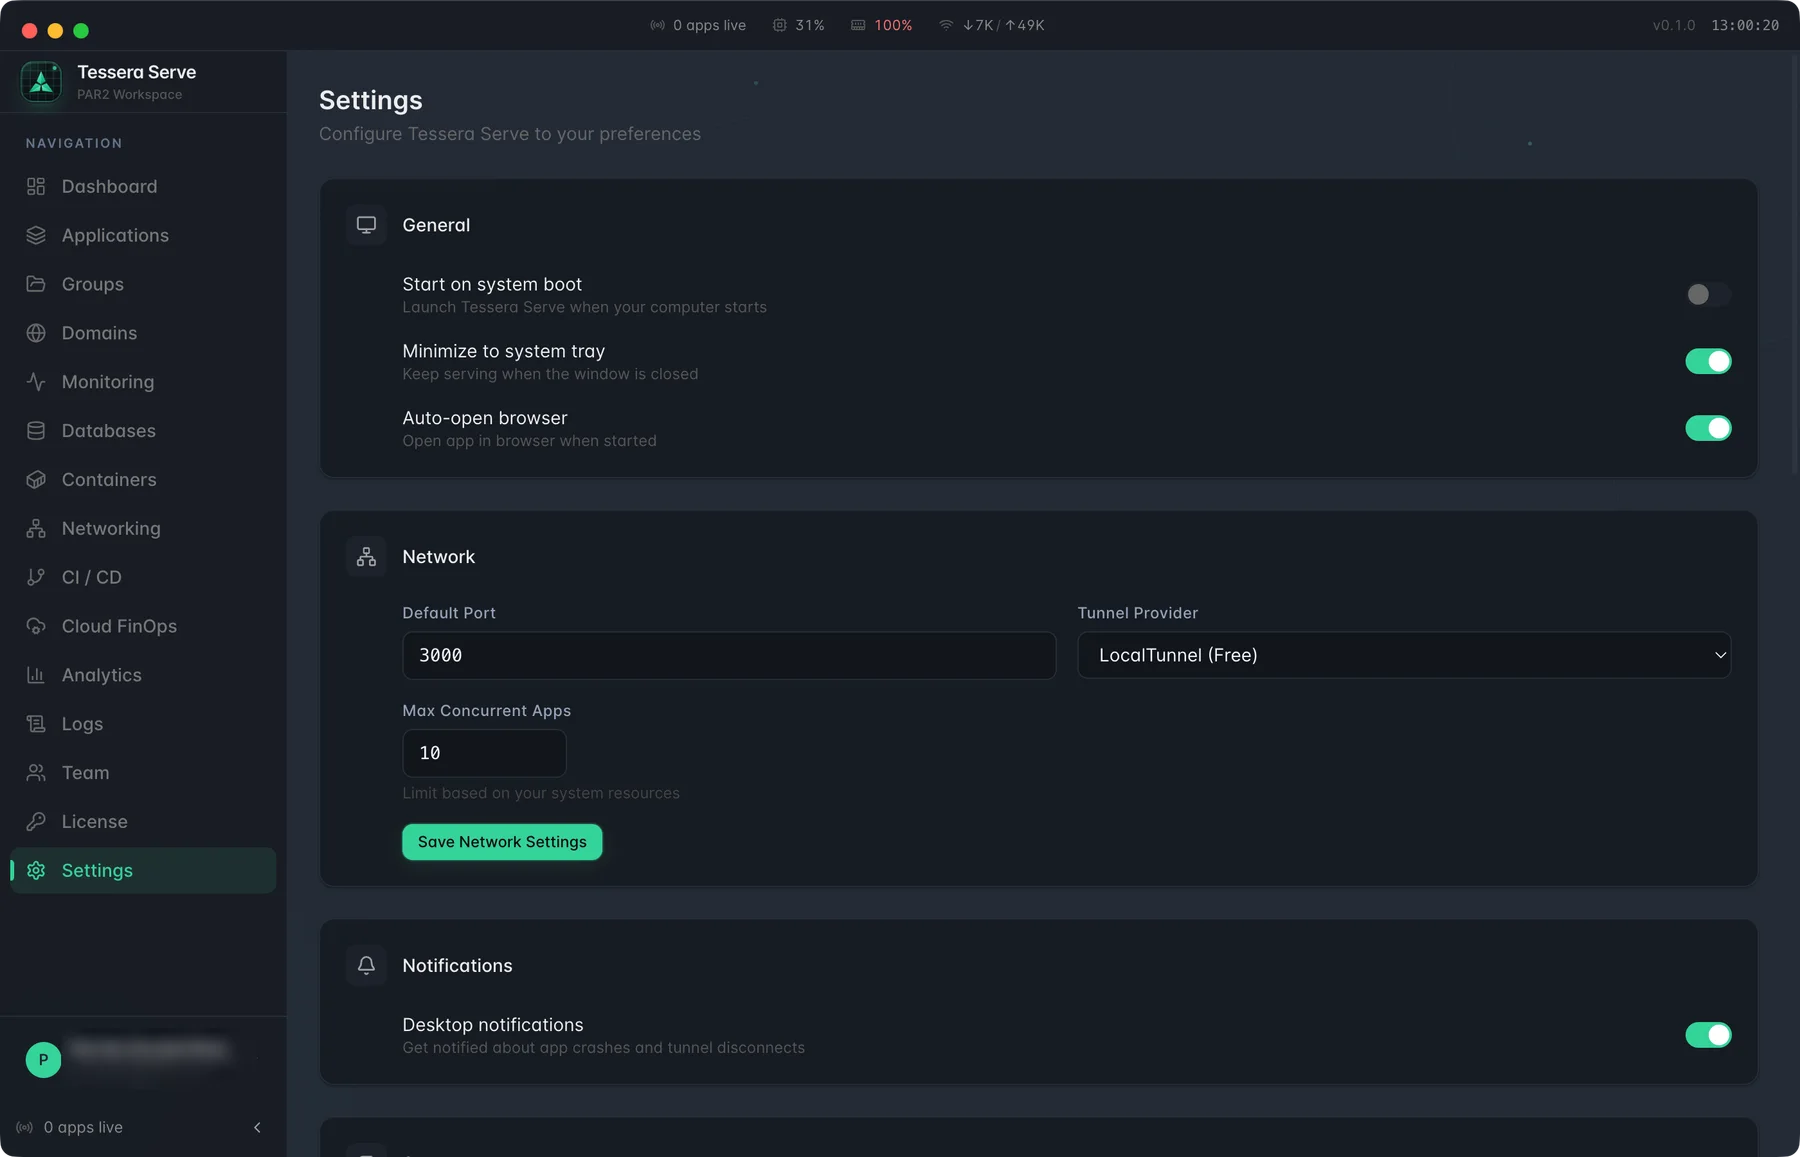Click the Networking nodes icon in sidebar
The width and height of the screenshot is (1800, 1157).
click(x=36, y=529)
